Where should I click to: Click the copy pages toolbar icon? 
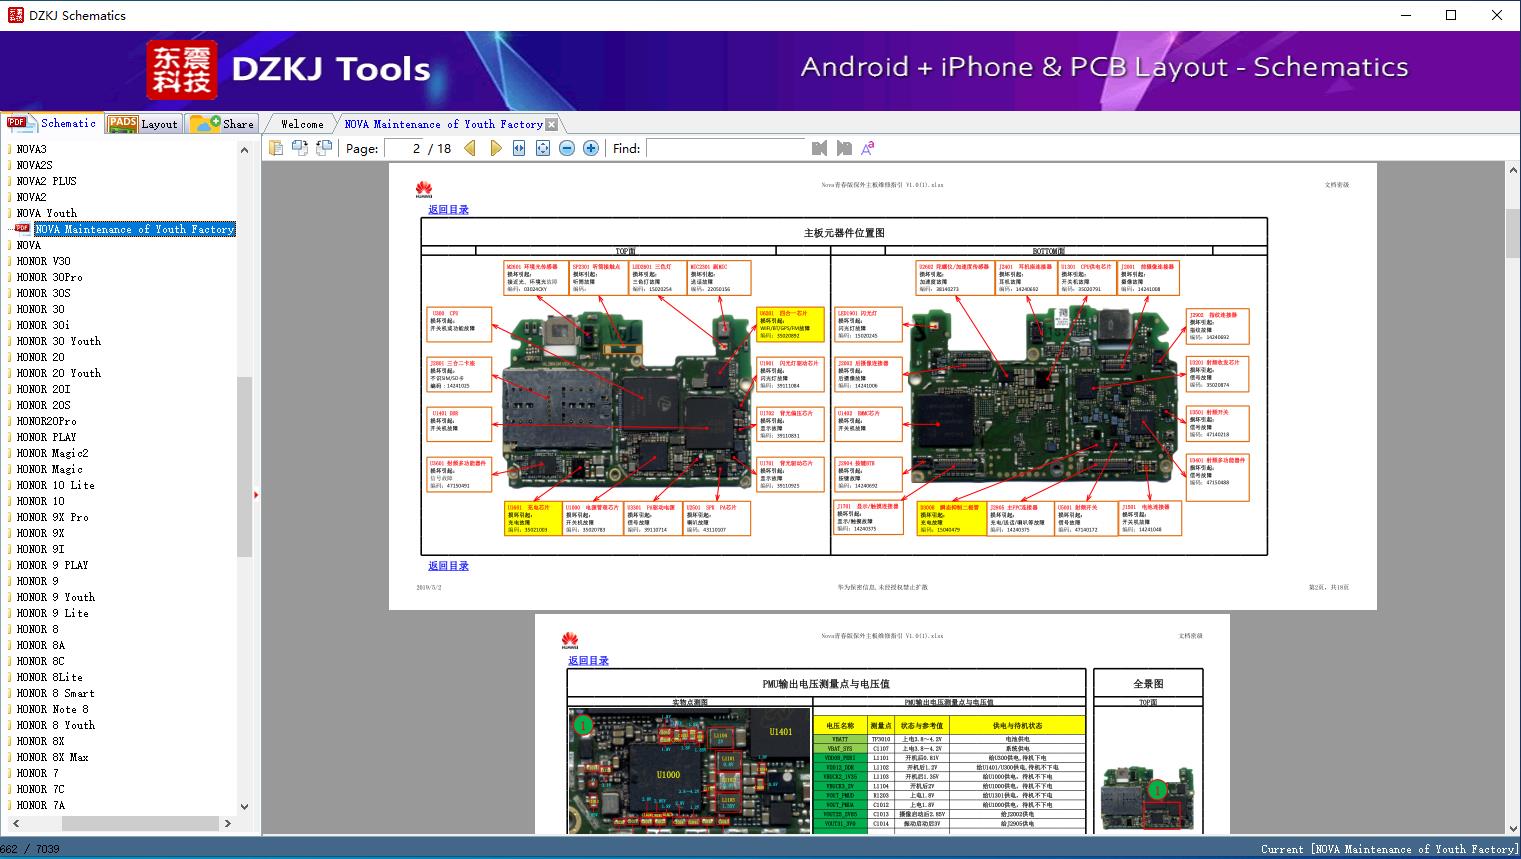276,148
